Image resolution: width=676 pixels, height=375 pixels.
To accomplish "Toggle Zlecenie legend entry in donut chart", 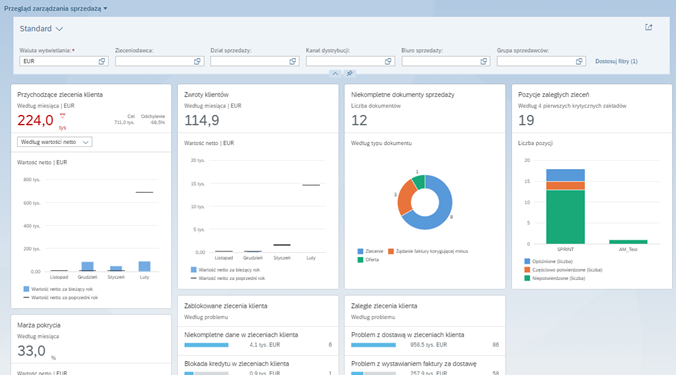I will tap(370, 251).
